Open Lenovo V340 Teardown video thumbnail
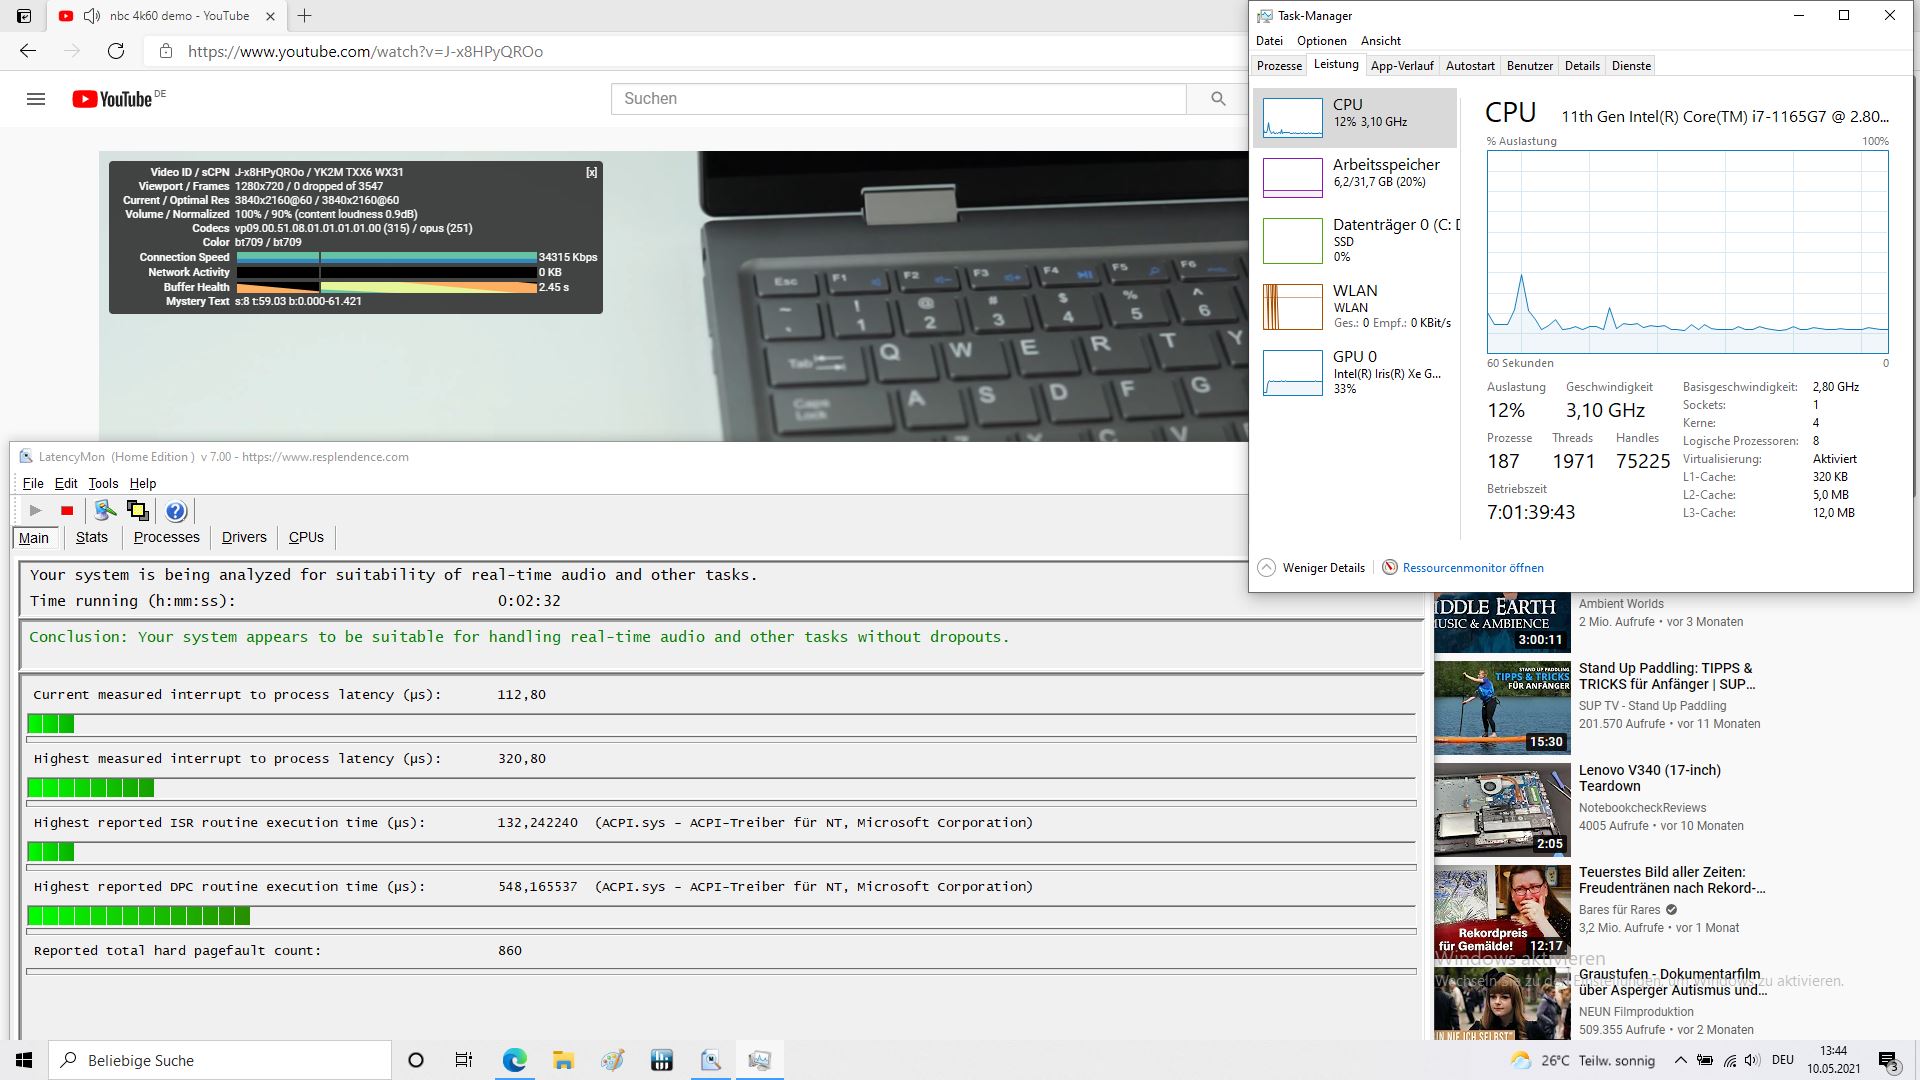Viewport: 1920px width, 1080px height. [1502, 808]
